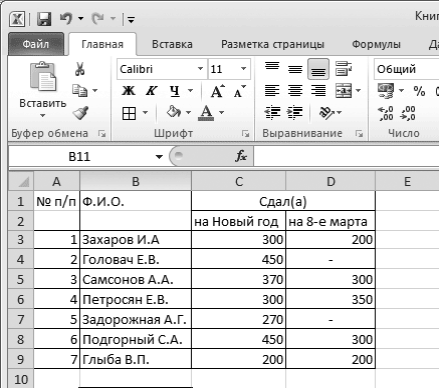Screen dimensions: 439x388
Task: Enable wrap text icon
Action: tap(343, 68)
